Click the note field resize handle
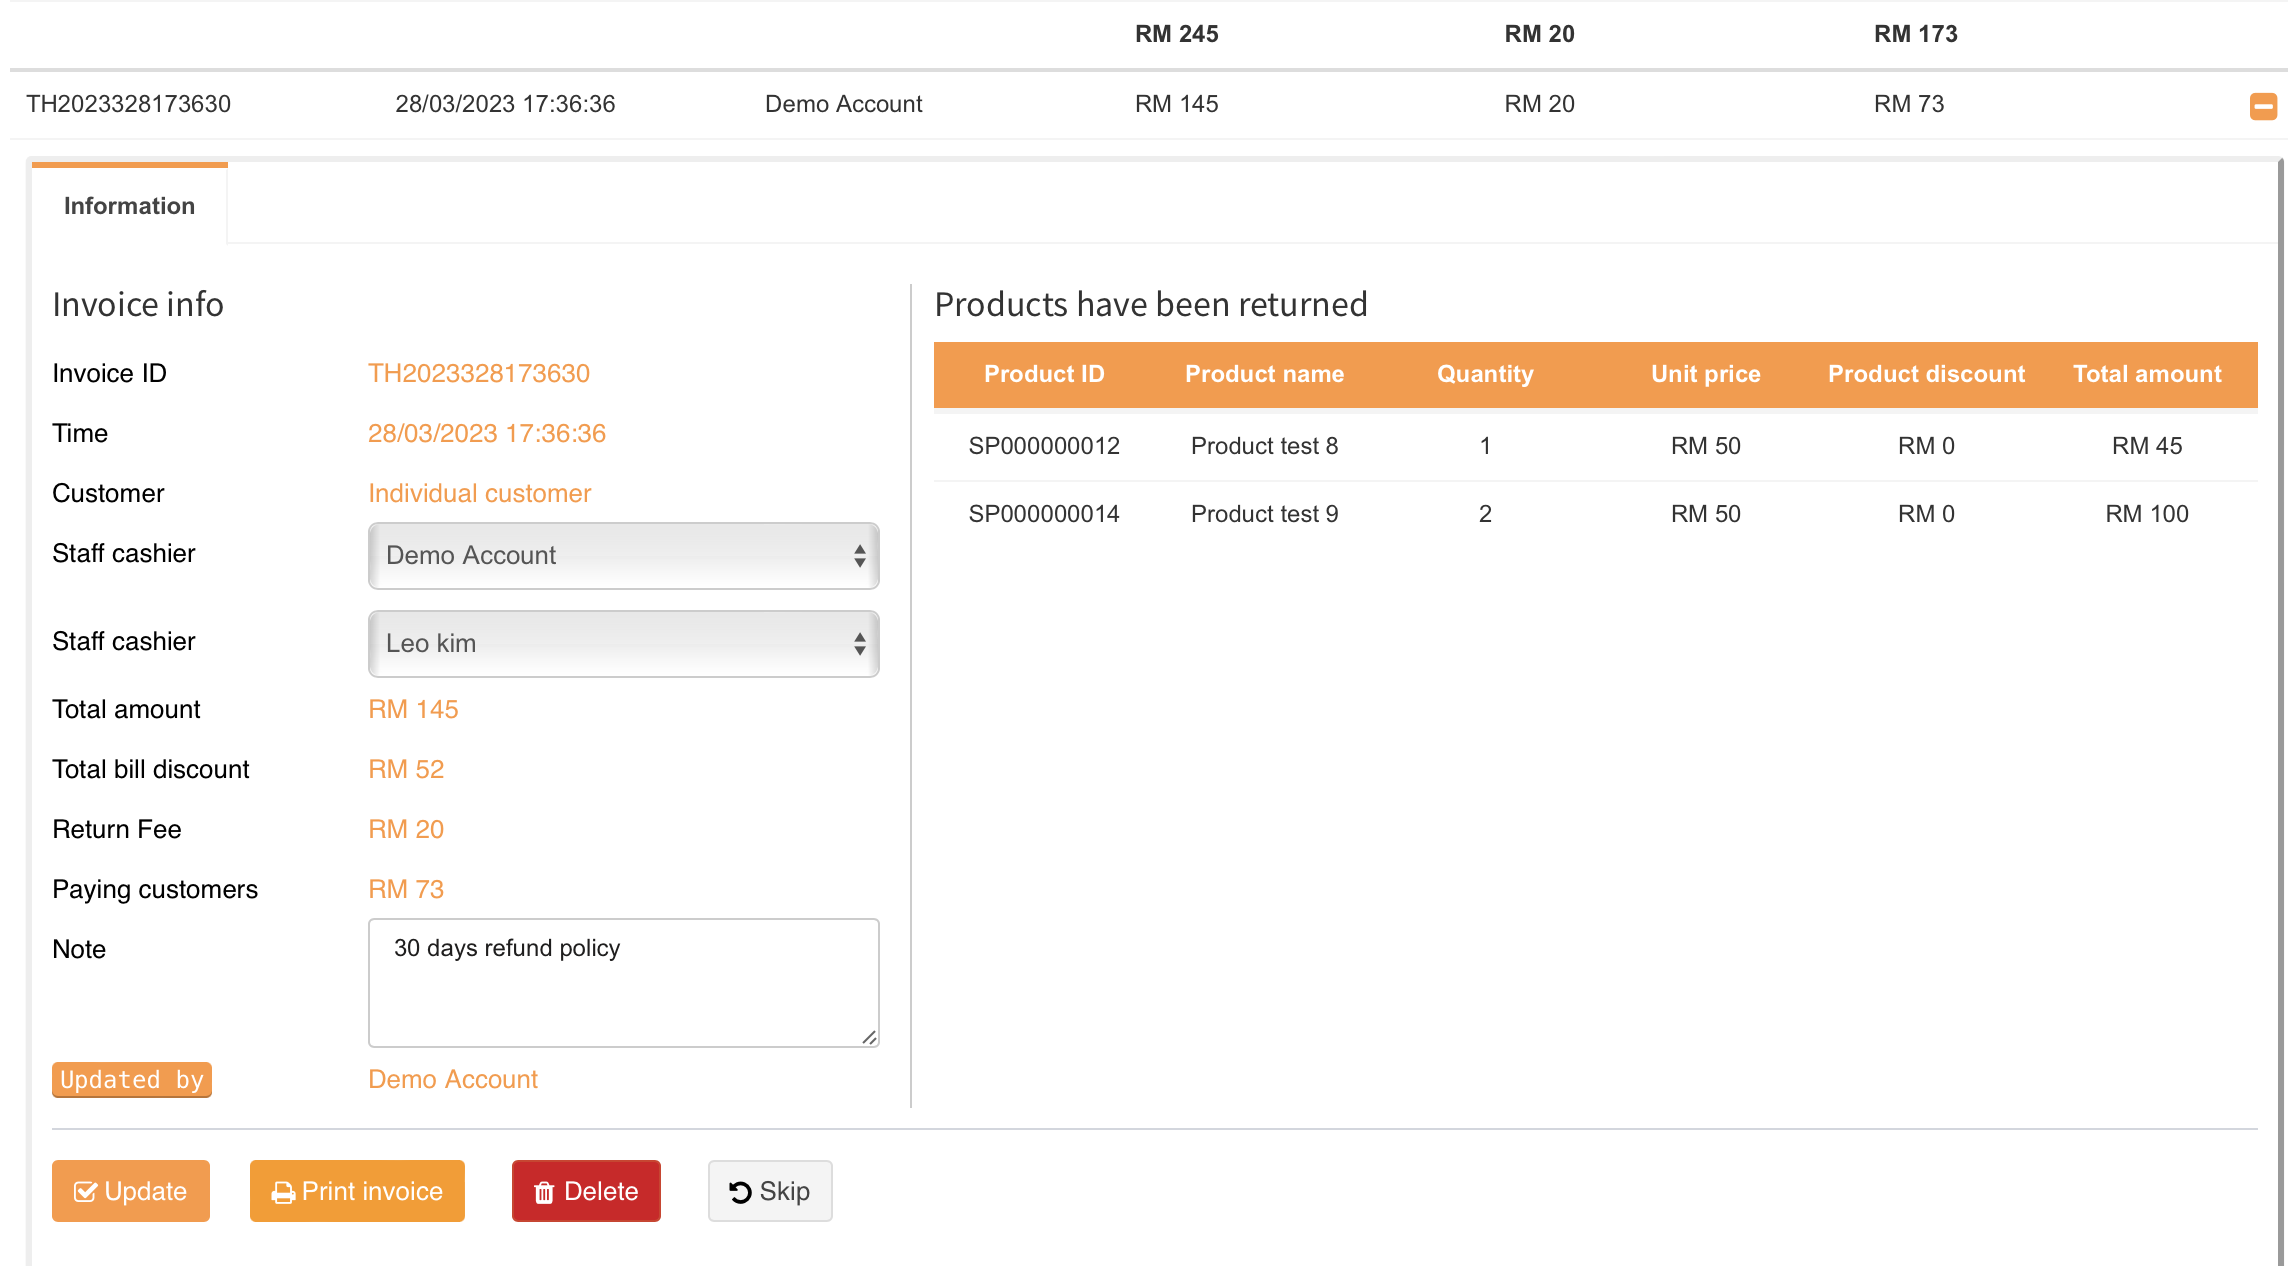Viewport: 2288px width, 1266px height. [x=869, y=1038]
